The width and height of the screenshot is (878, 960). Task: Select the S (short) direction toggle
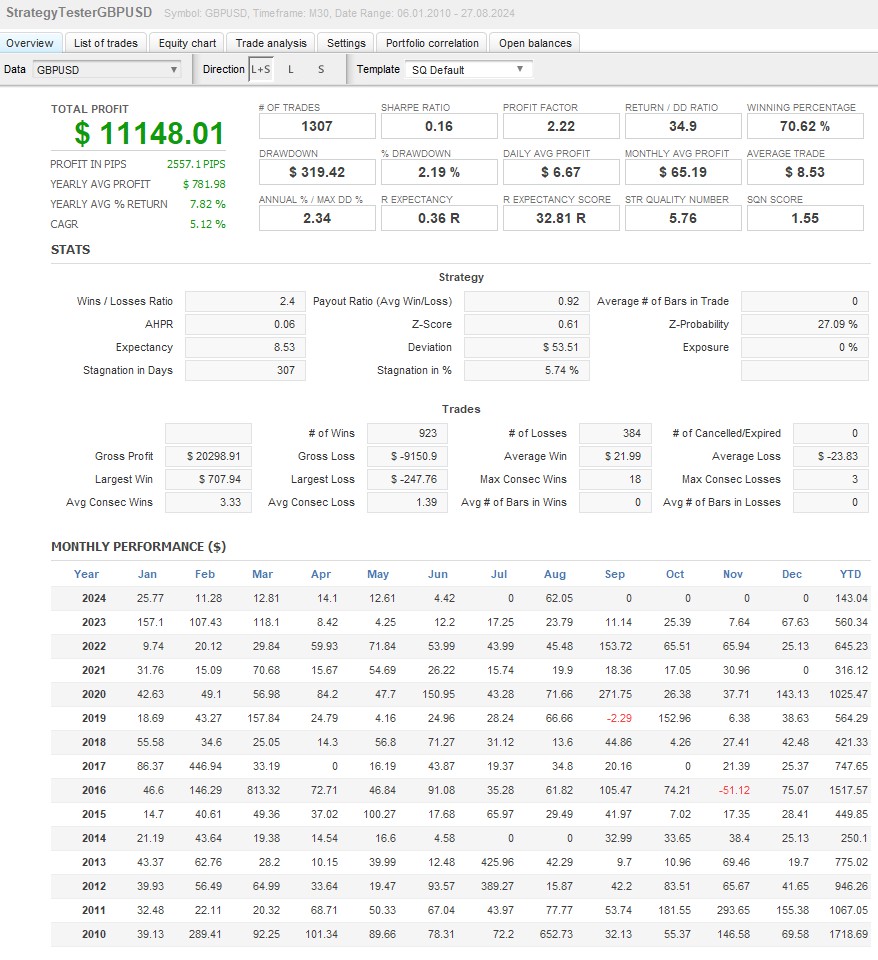321,69
